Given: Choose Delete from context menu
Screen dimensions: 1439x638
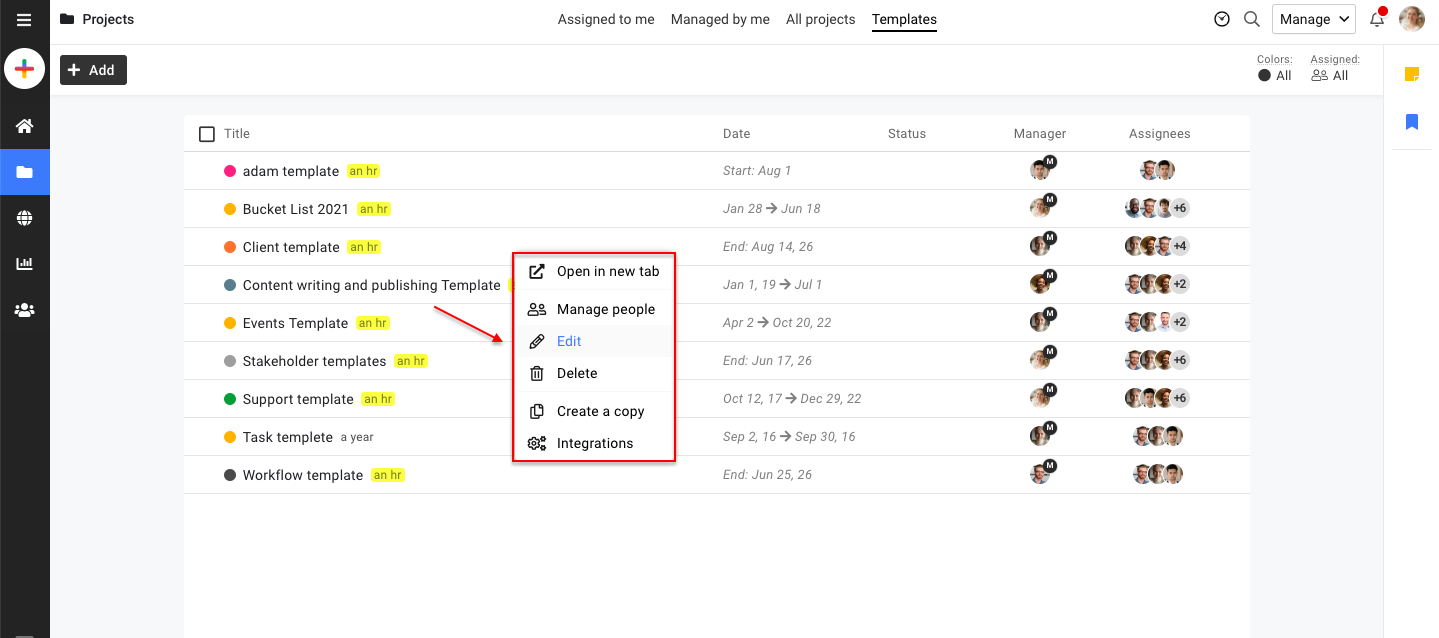Looking at the screenshot, I should click(x=594, y=373).
